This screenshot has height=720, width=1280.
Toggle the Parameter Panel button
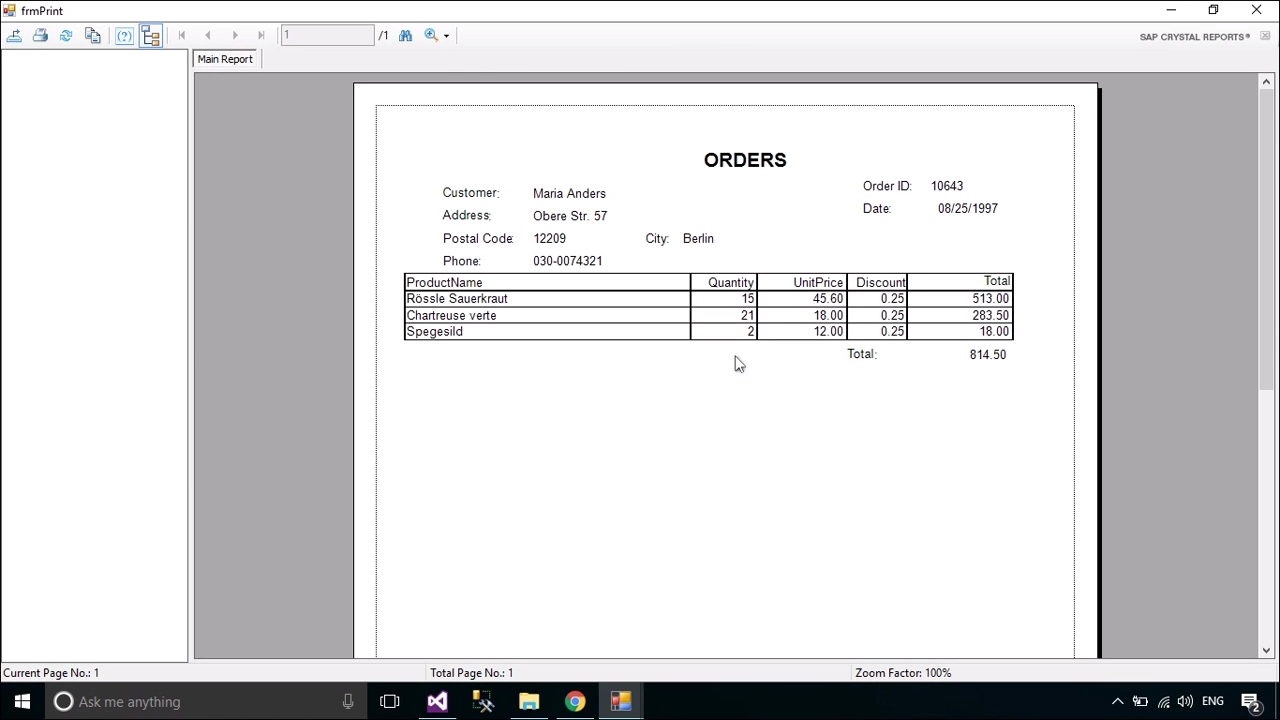point(124,36)
